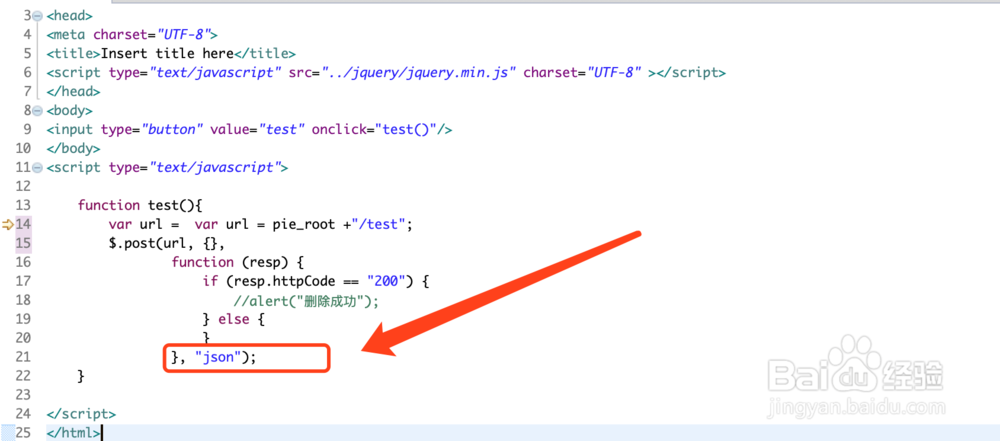The image size is (1000, 441).
Task: Click the closing </body> tag
Action: point(73,149)
